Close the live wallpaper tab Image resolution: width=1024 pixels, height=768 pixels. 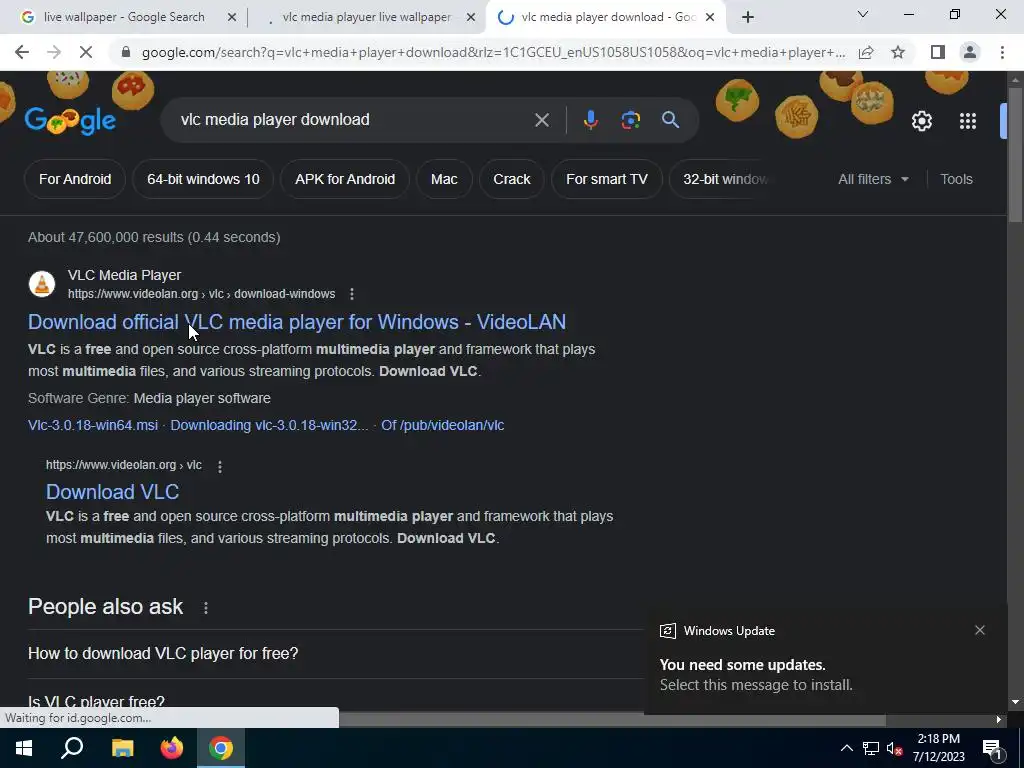point(232,18)
